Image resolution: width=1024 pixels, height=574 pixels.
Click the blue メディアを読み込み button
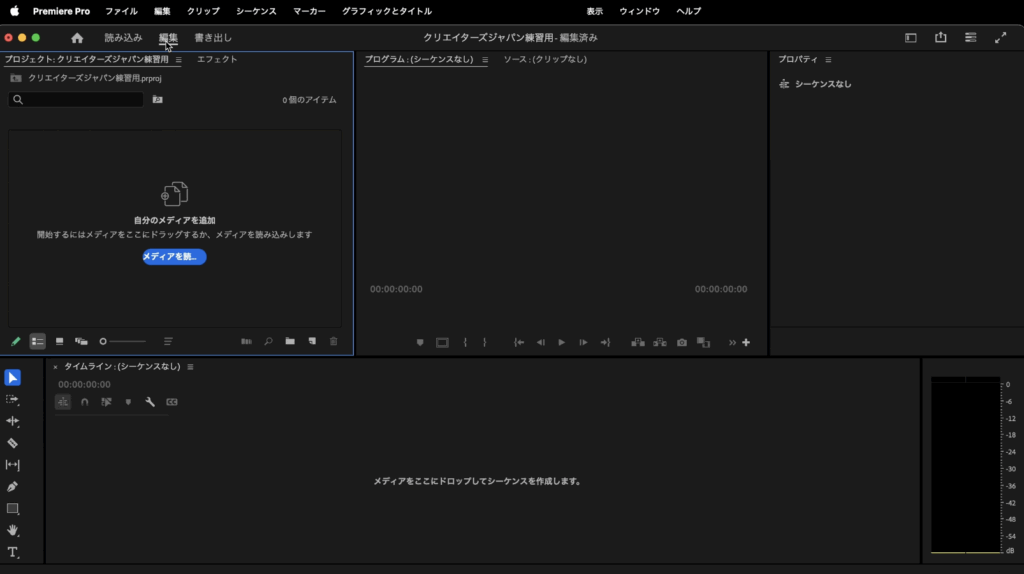[174, 257]
